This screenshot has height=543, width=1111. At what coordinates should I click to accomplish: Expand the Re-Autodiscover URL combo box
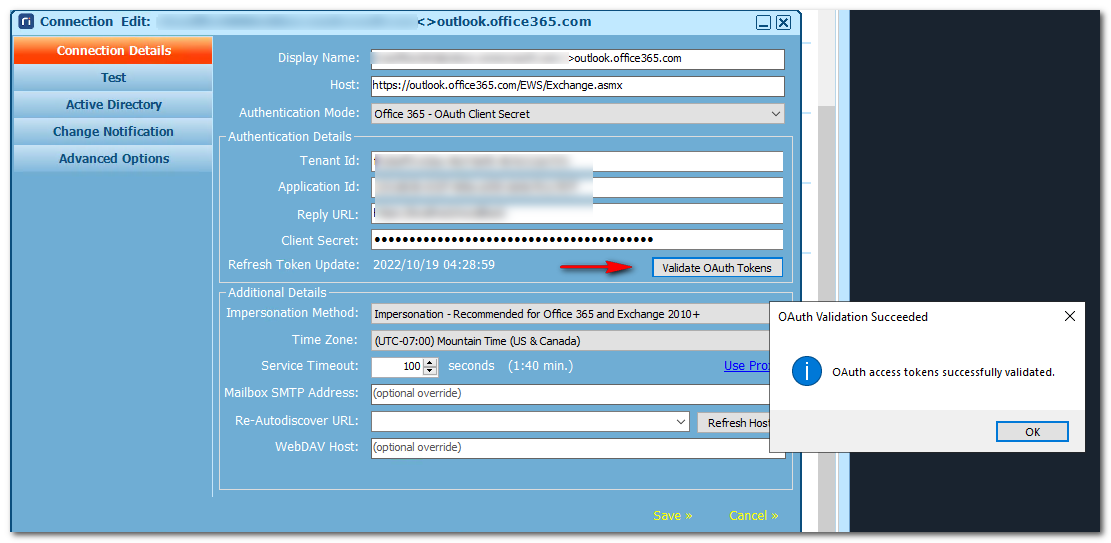pyautogui.click(x=681, y=422)
